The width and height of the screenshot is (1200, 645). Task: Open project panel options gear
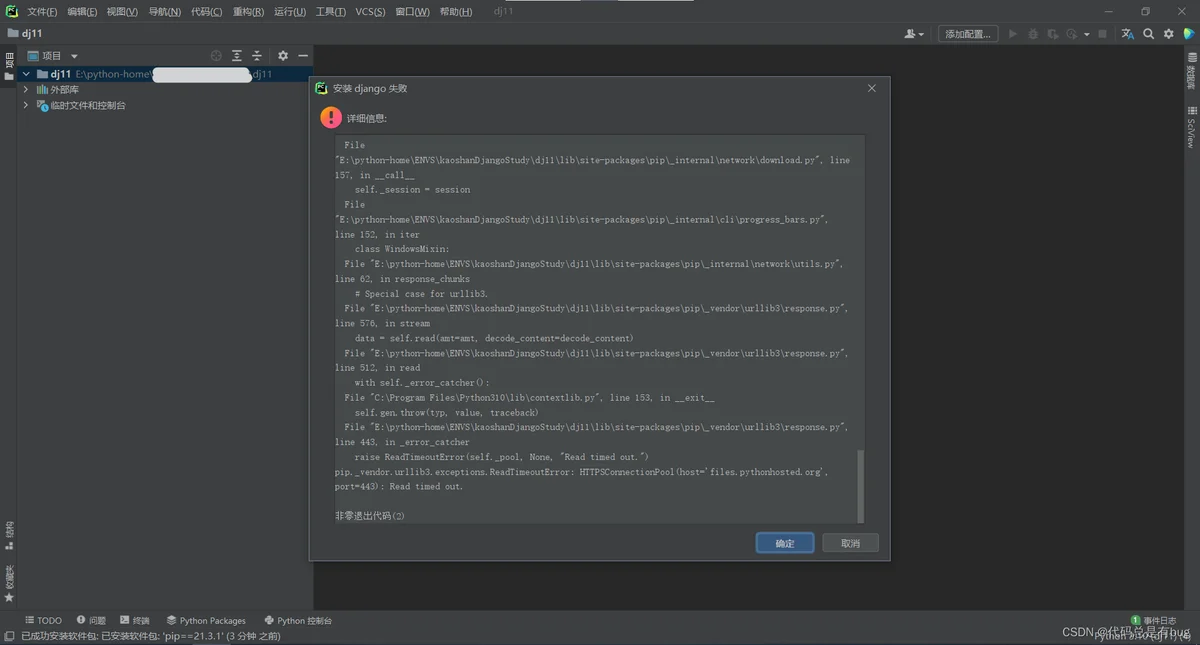tap(283, 56)
